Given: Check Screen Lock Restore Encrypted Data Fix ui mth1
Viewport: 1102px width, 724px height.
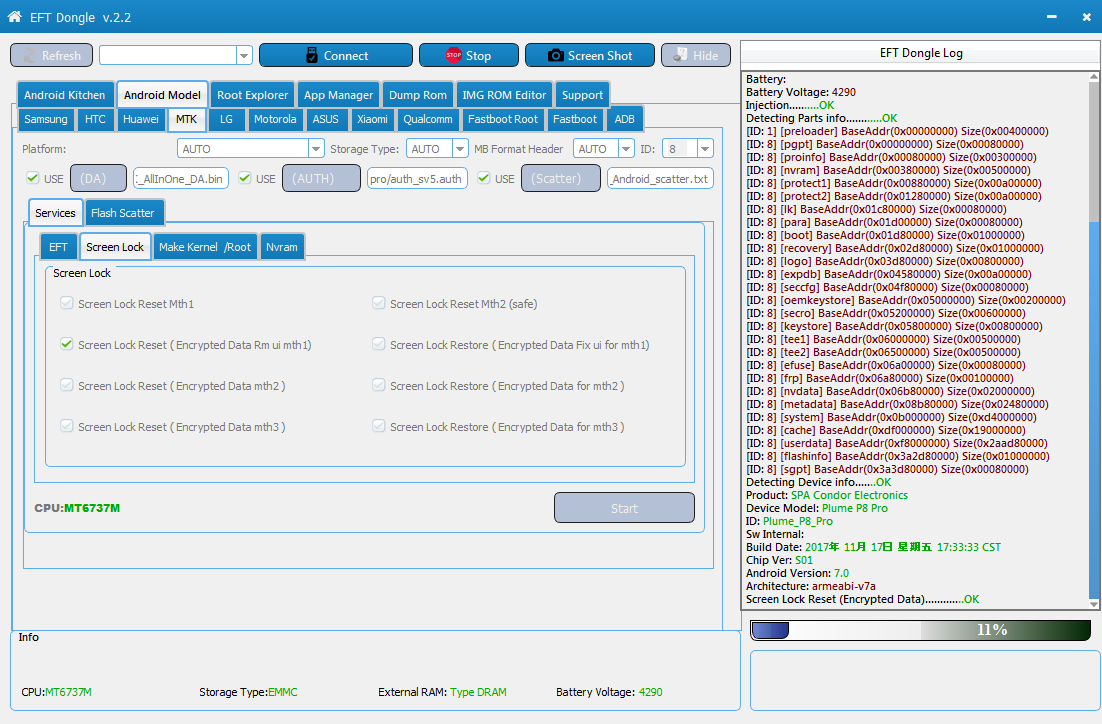Looking at the screenshot, I should click(x=379, y=344).
